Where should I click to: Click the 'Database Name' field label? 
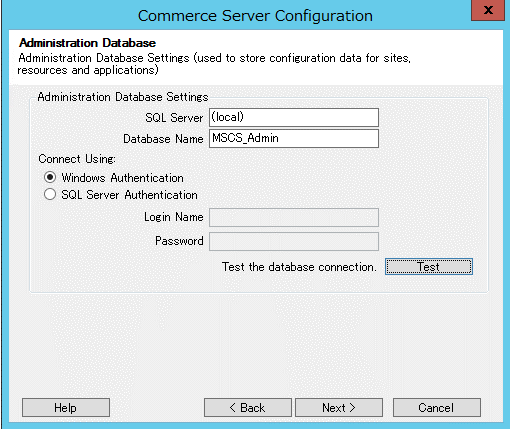163,139
